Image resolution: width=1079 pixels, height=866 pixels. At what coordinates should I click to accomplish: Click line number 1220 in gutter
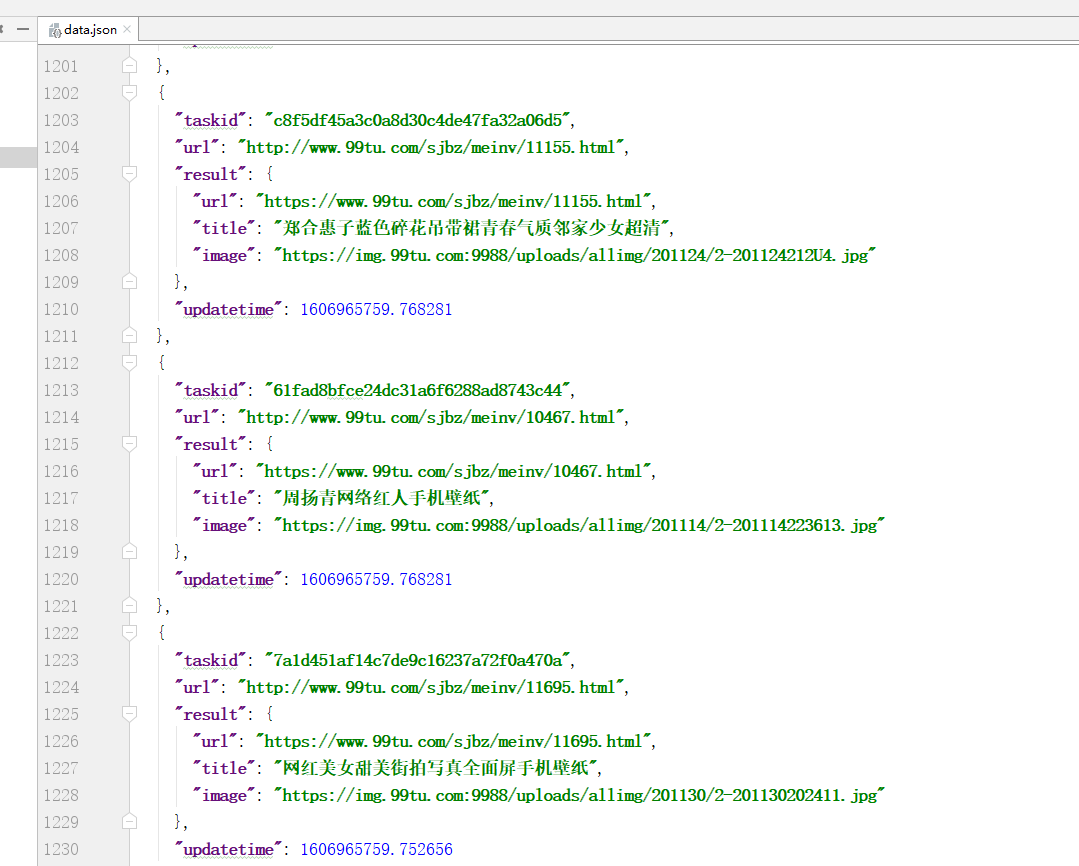coord(61,580)
